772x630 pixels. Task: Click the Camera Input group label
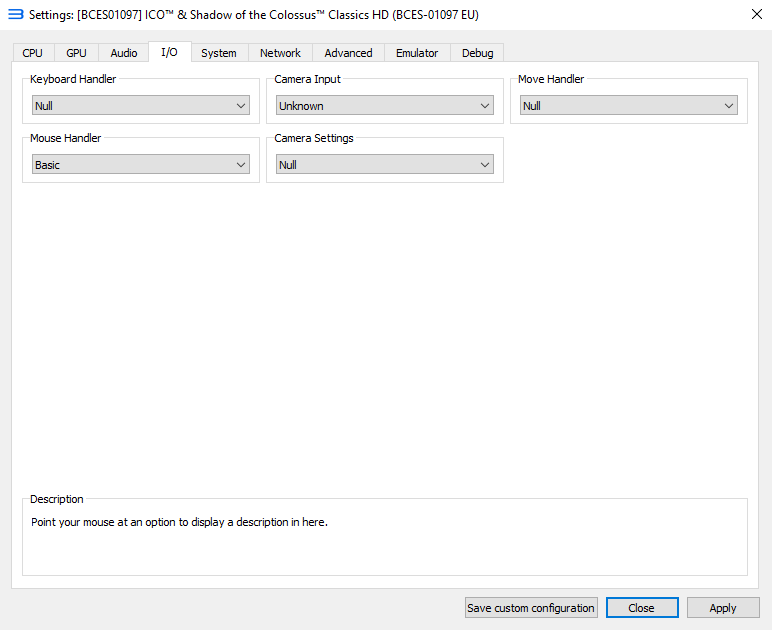pos(307,79)
